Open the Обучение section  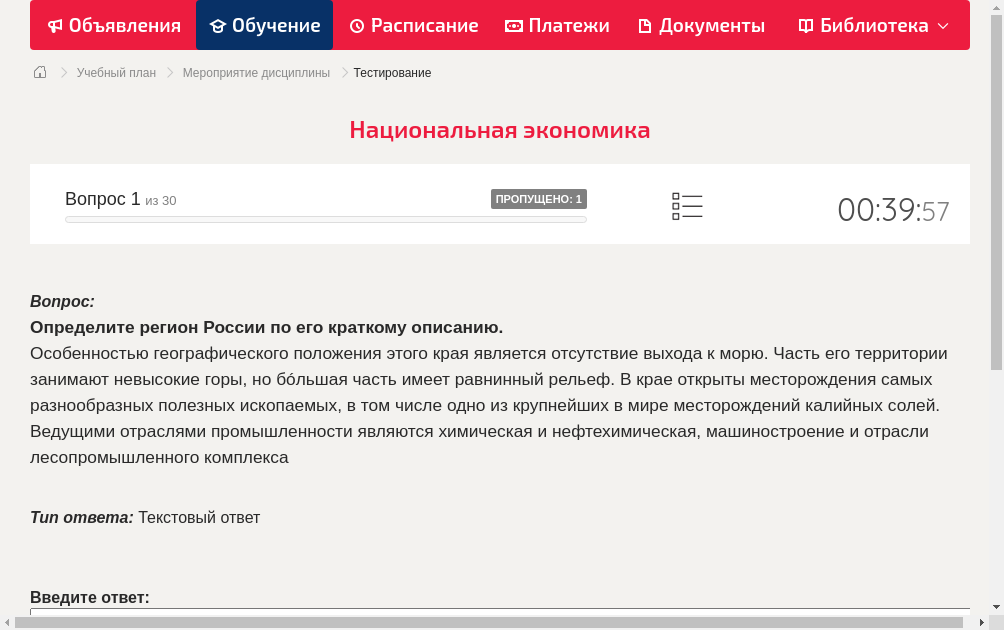coord(264,25)
